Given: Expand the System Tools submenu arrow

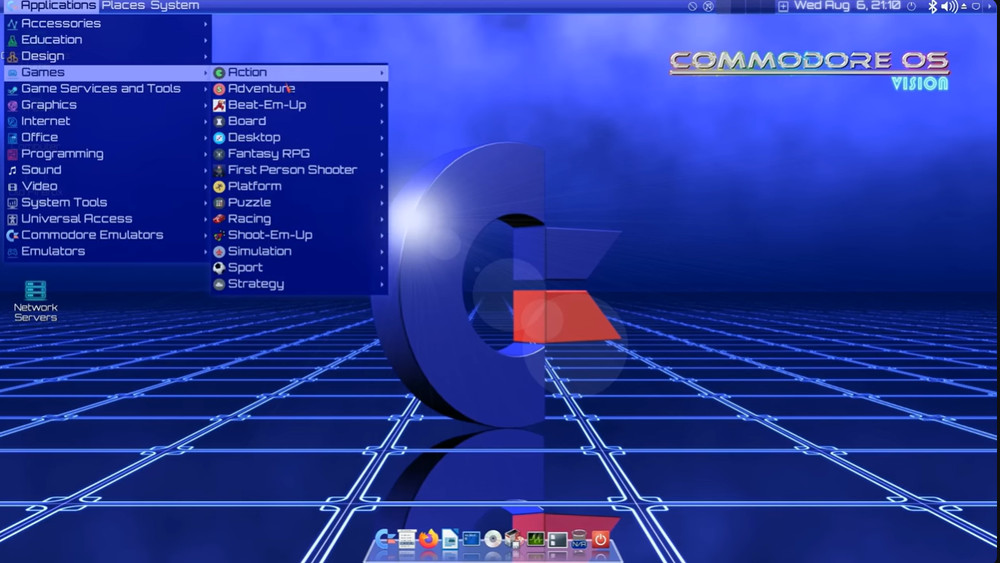Looking at the screenshot, I should [x=205, y=203].
